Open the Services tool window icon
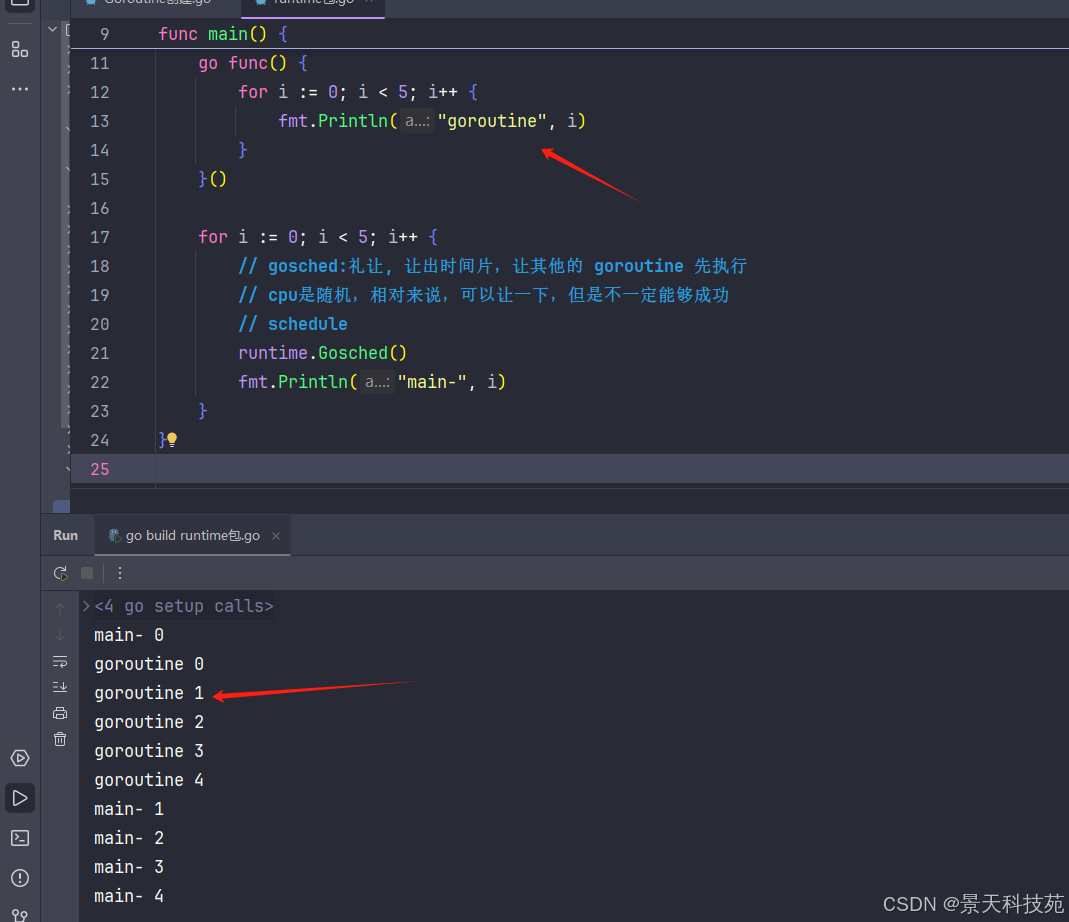The height and width of the screenshot is (922, 1069). tap(19, 758)
